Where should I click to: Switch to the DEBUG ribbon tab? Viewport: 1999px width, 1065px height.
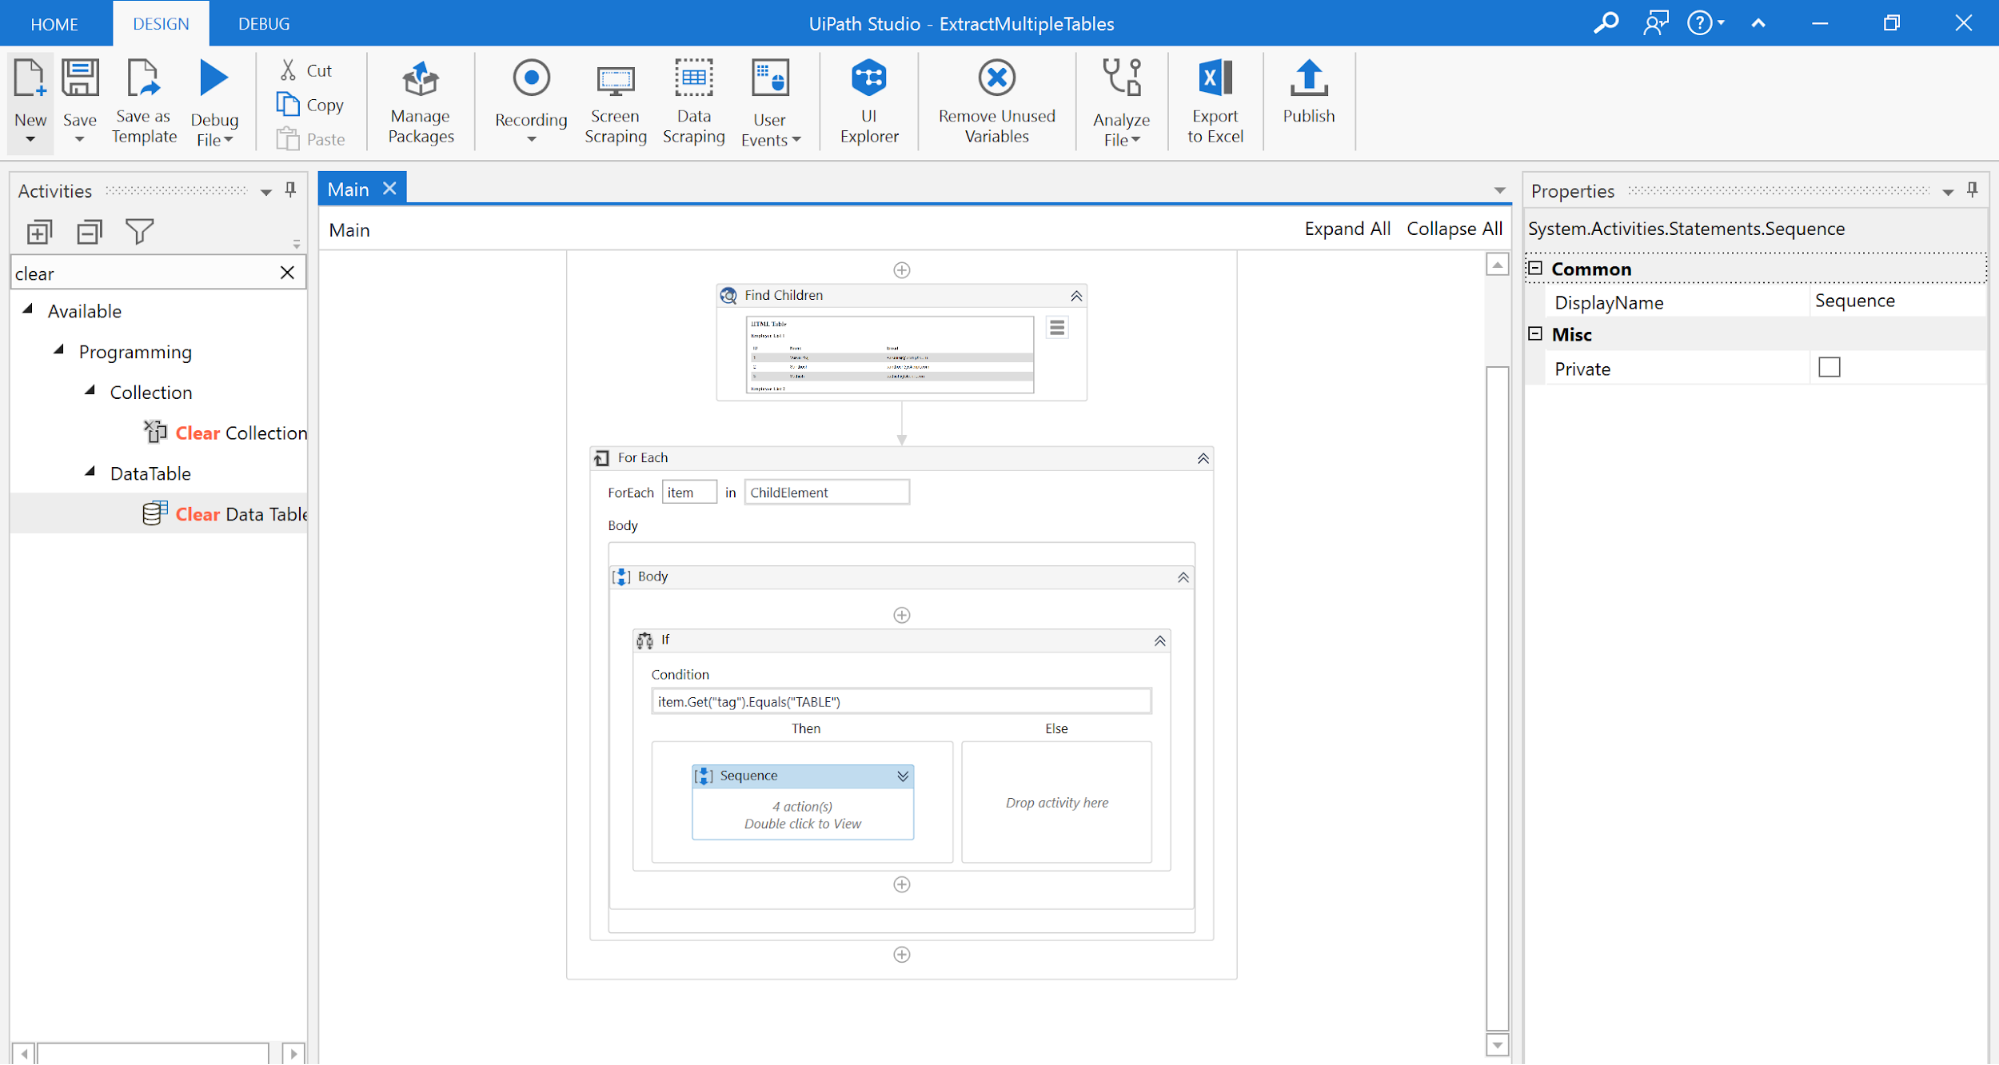(x=264, y=24)
